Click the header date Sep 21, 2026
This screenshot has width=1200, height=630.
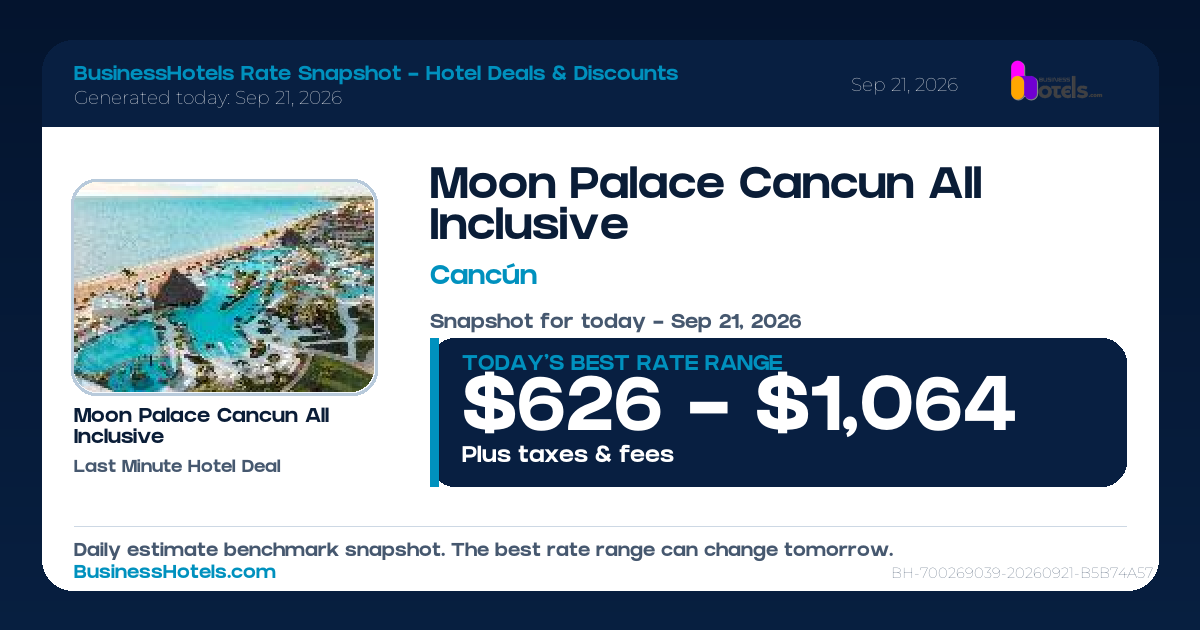coord(904,85)
